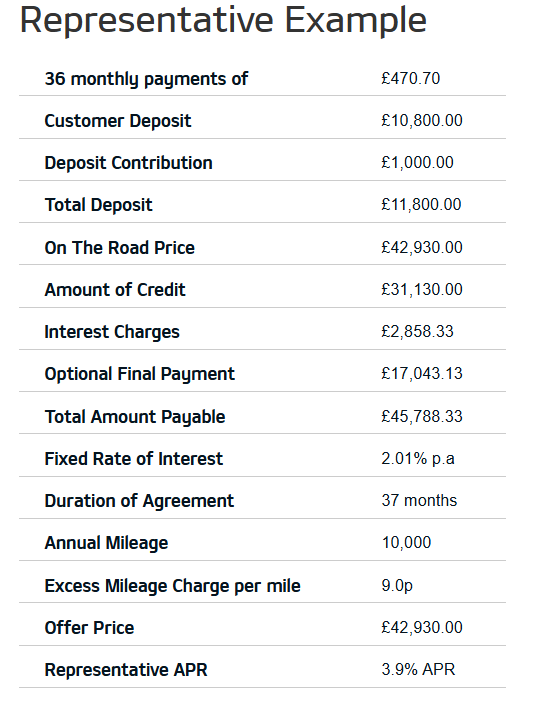Select the £45,788.33 total payable value
Screen dimensions: 533x703
coord(422,417)
